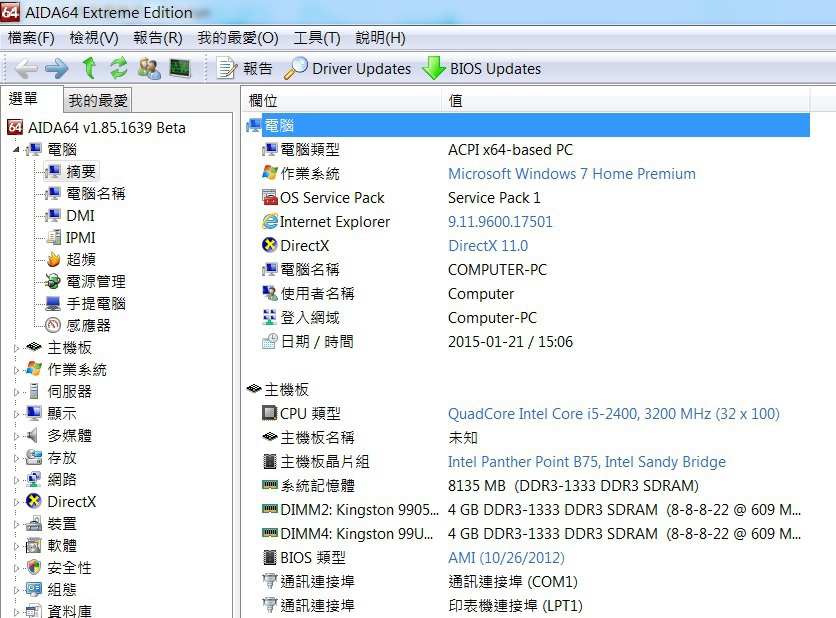Expand the 軟體 tree node
Viewport: 836px width, 618px height.
point(16,546)
